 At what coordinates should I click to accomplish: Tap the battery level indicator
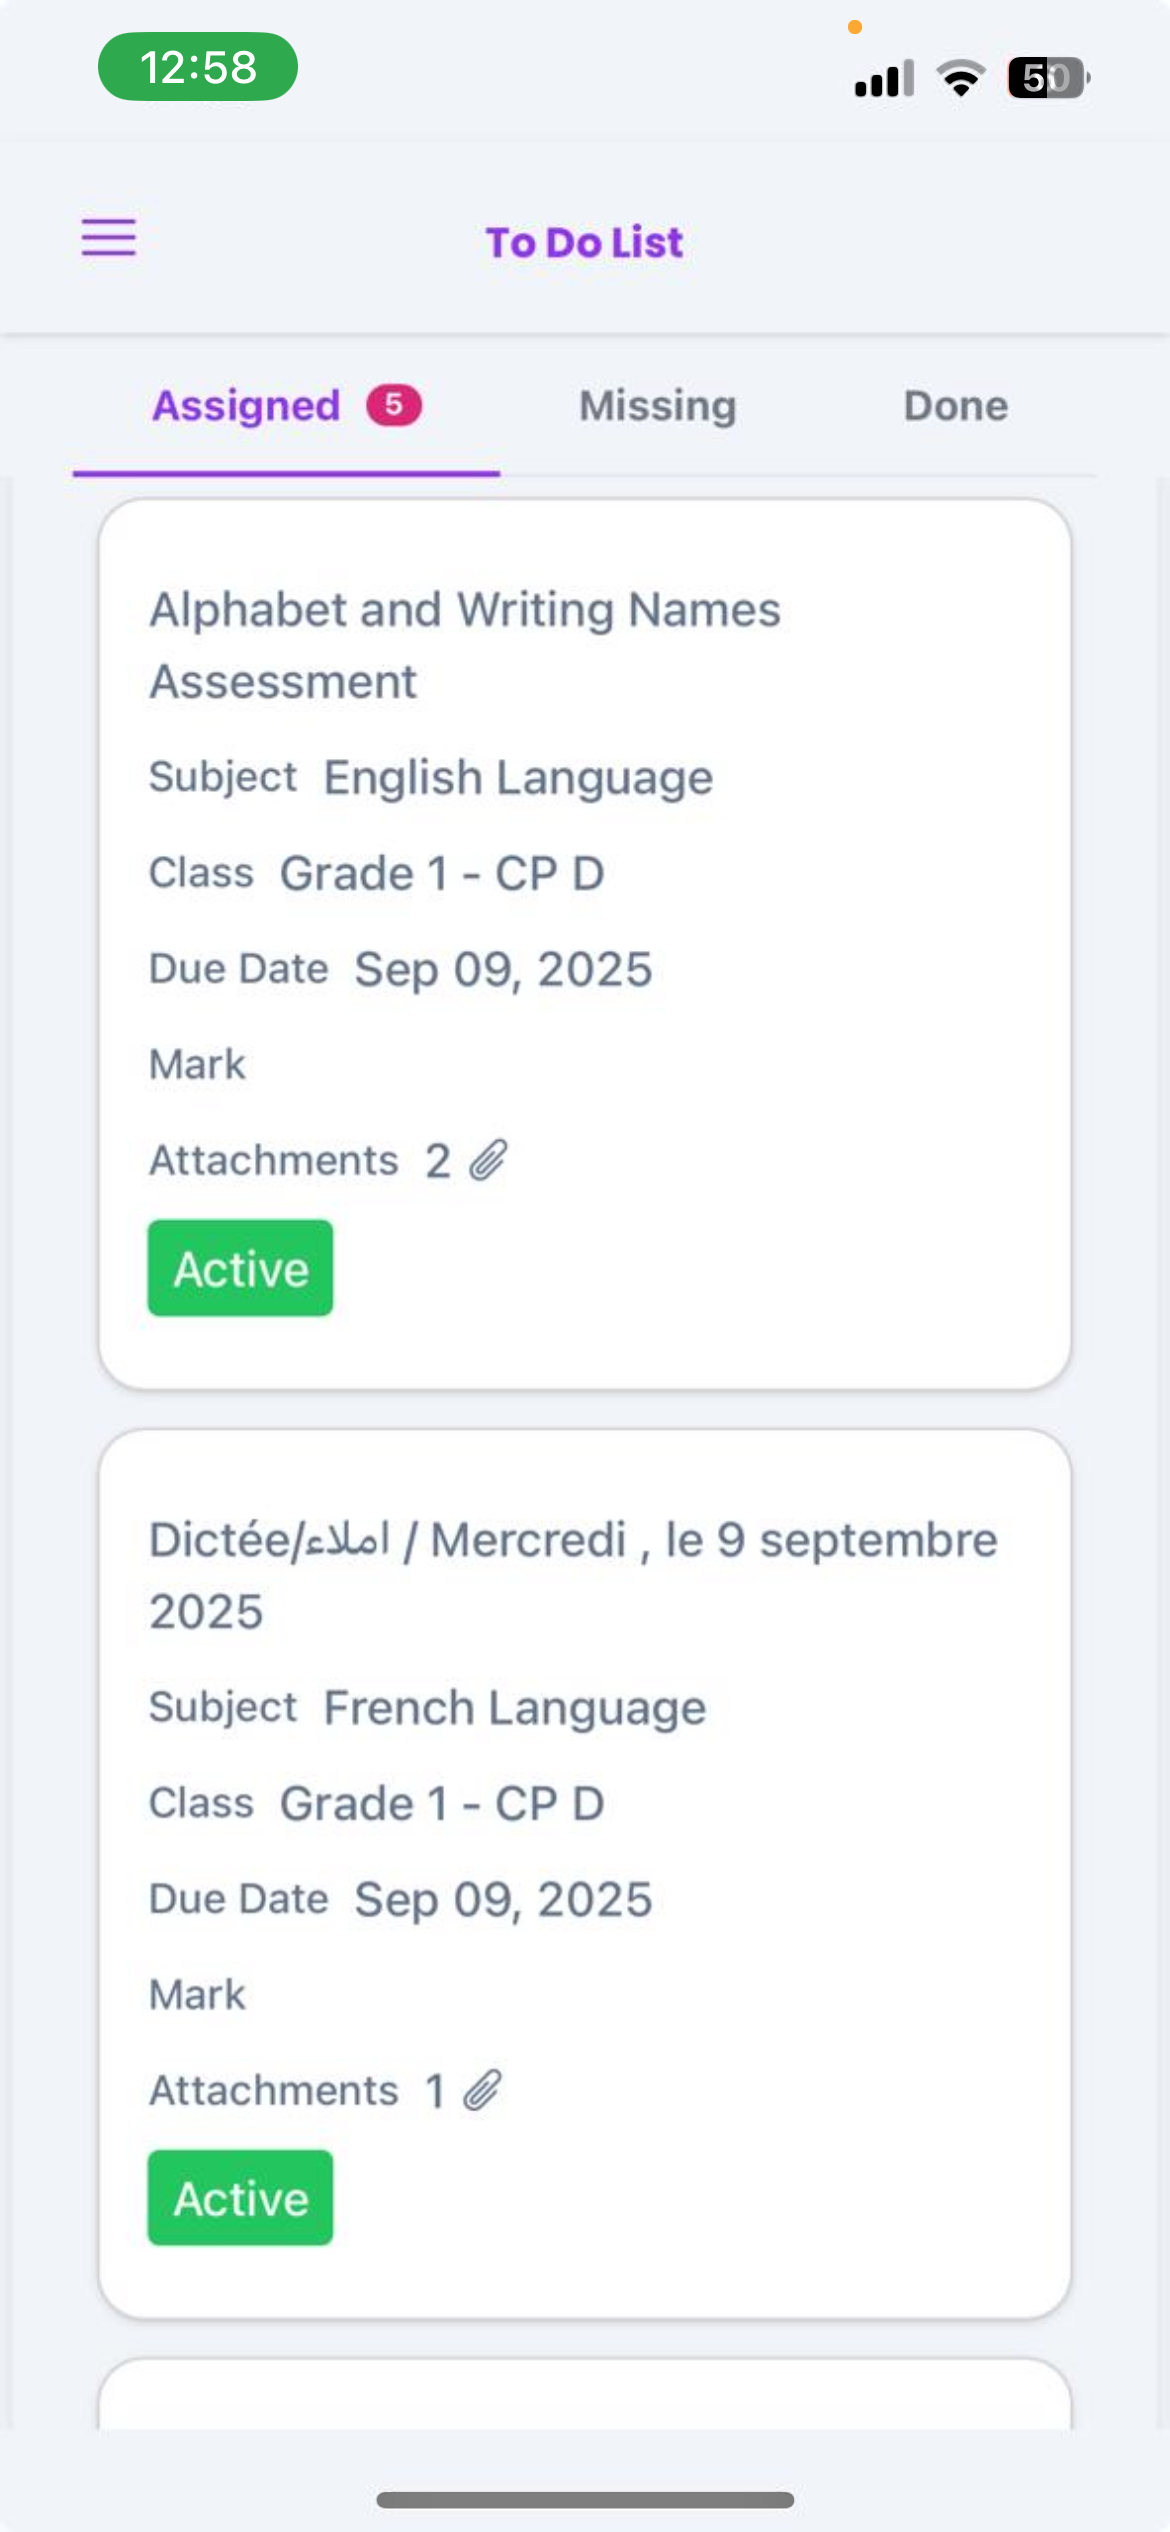click(x=1047, y=78)
